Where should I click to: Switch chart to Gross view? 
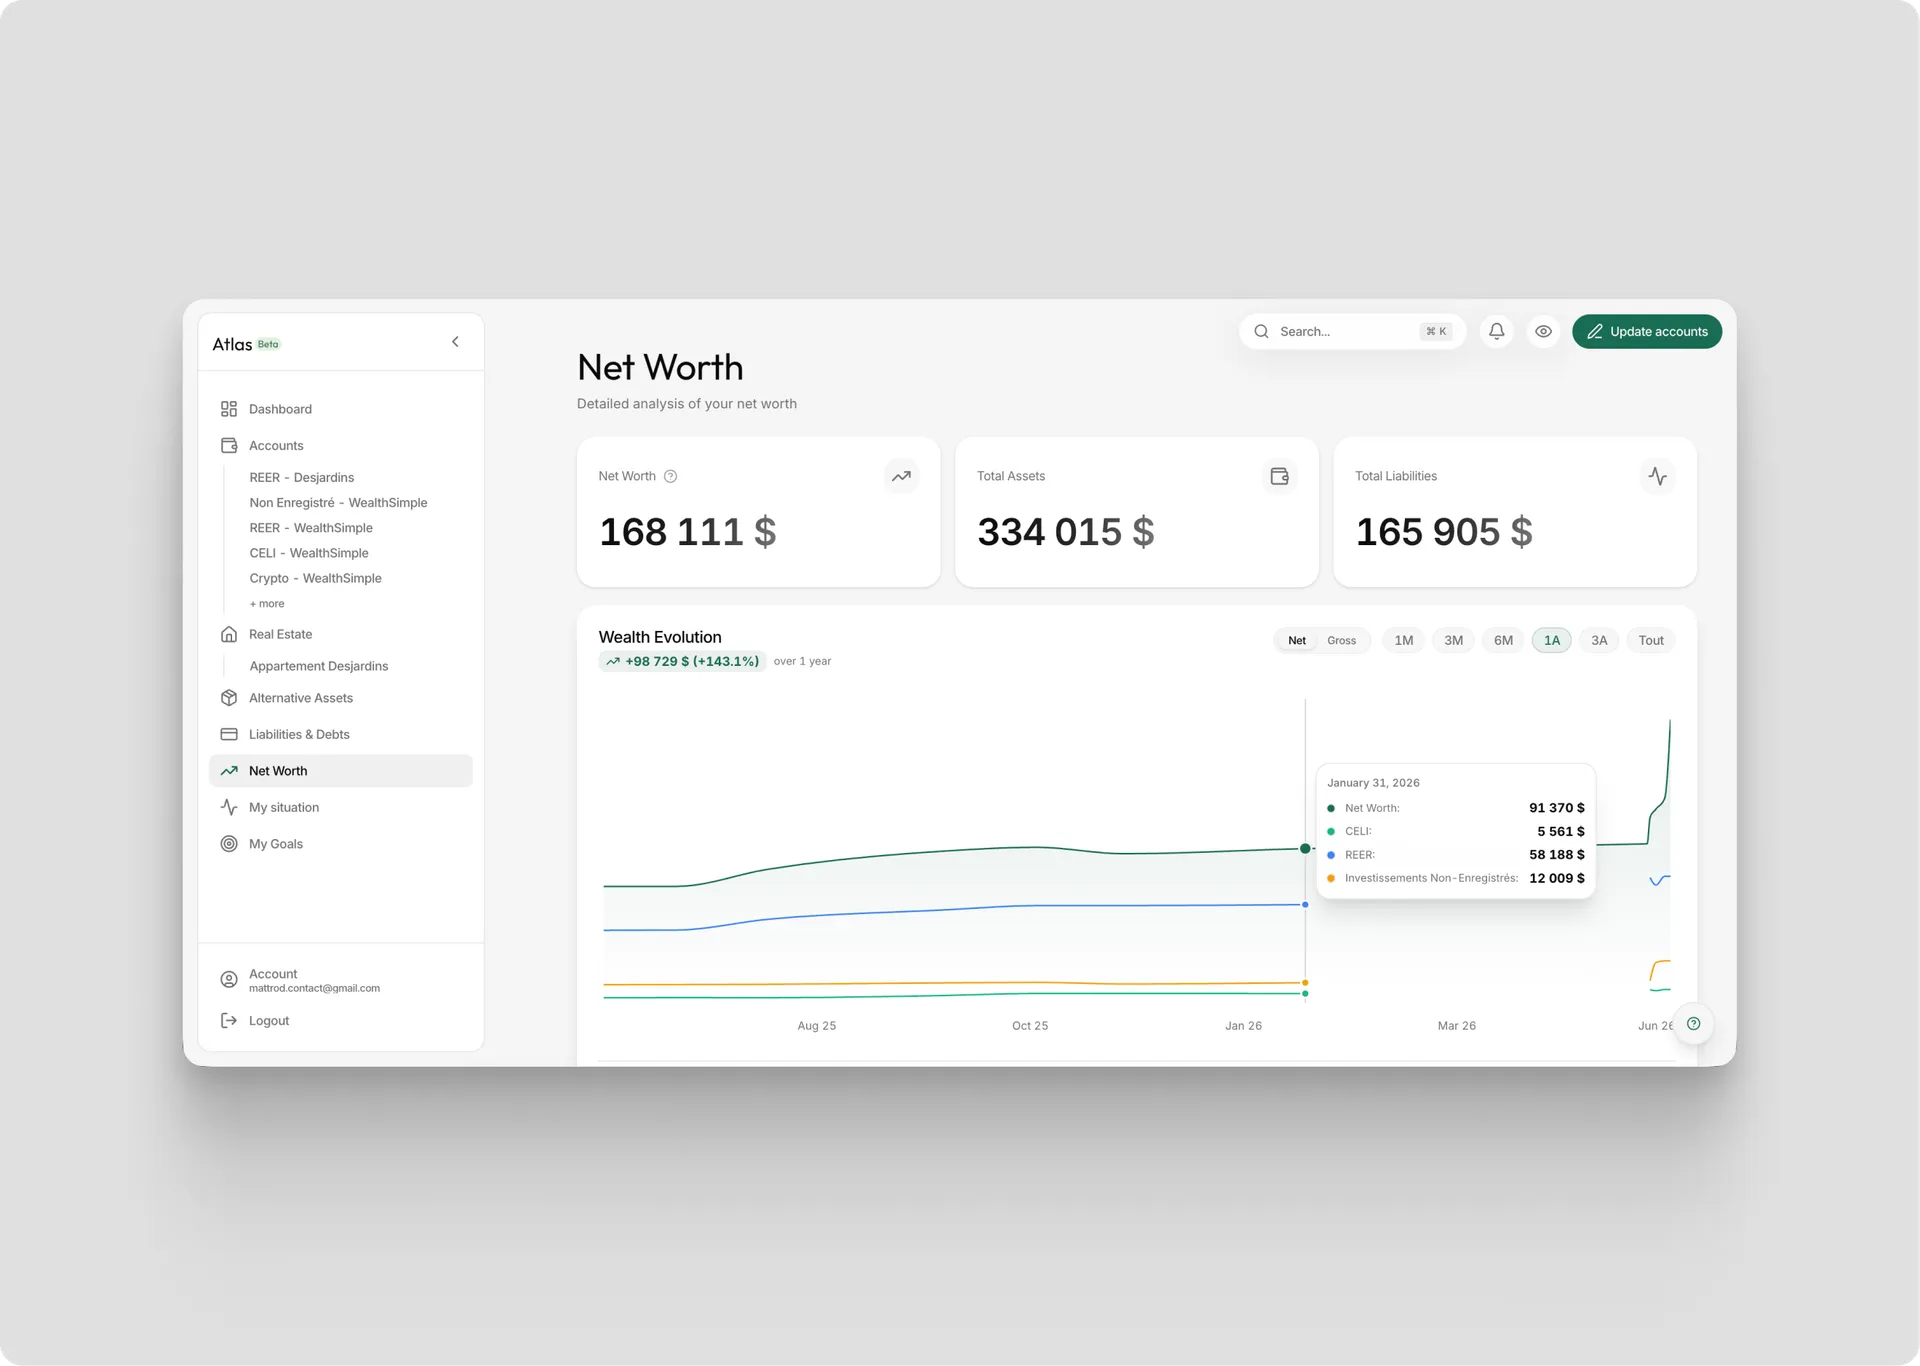coord(1342,640)
